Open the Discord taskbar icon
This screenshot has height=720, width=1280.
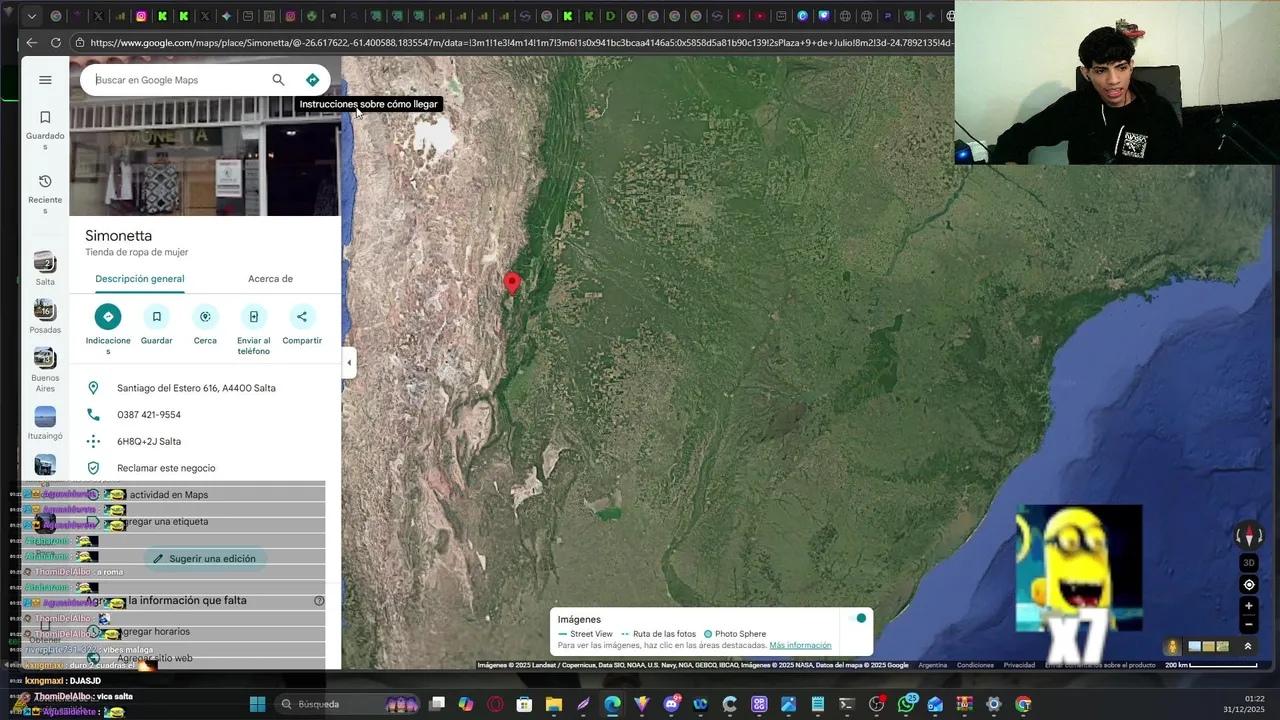(671, 704)
